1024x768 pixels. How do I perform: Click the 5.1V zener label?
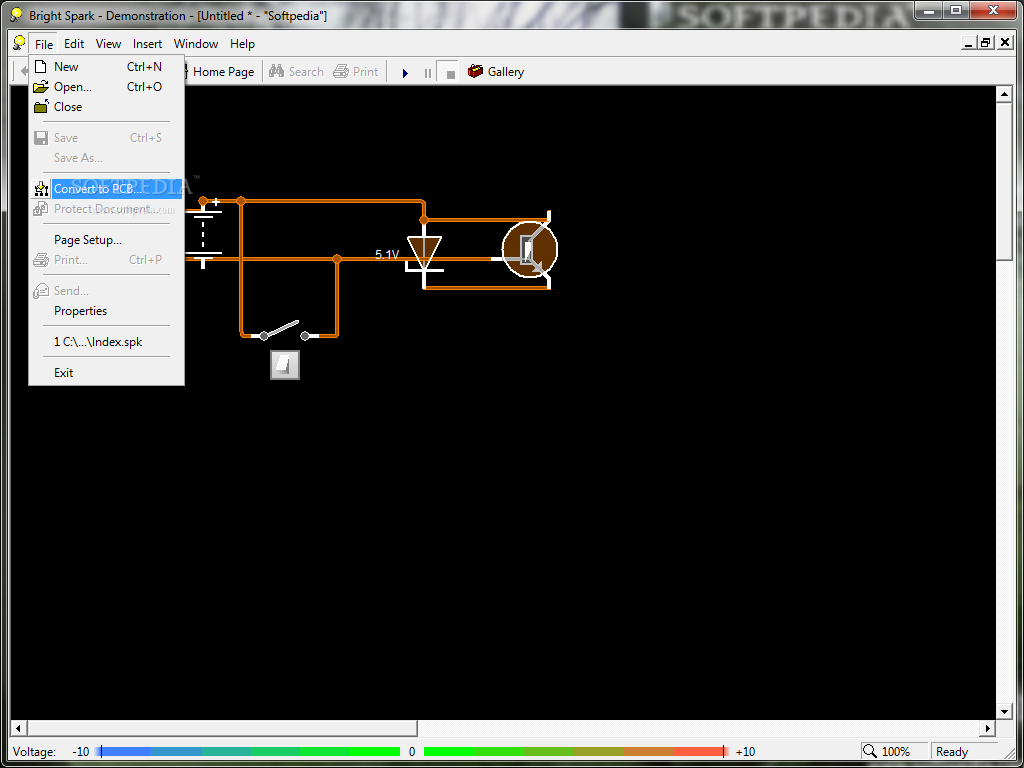tap(387, 255)
